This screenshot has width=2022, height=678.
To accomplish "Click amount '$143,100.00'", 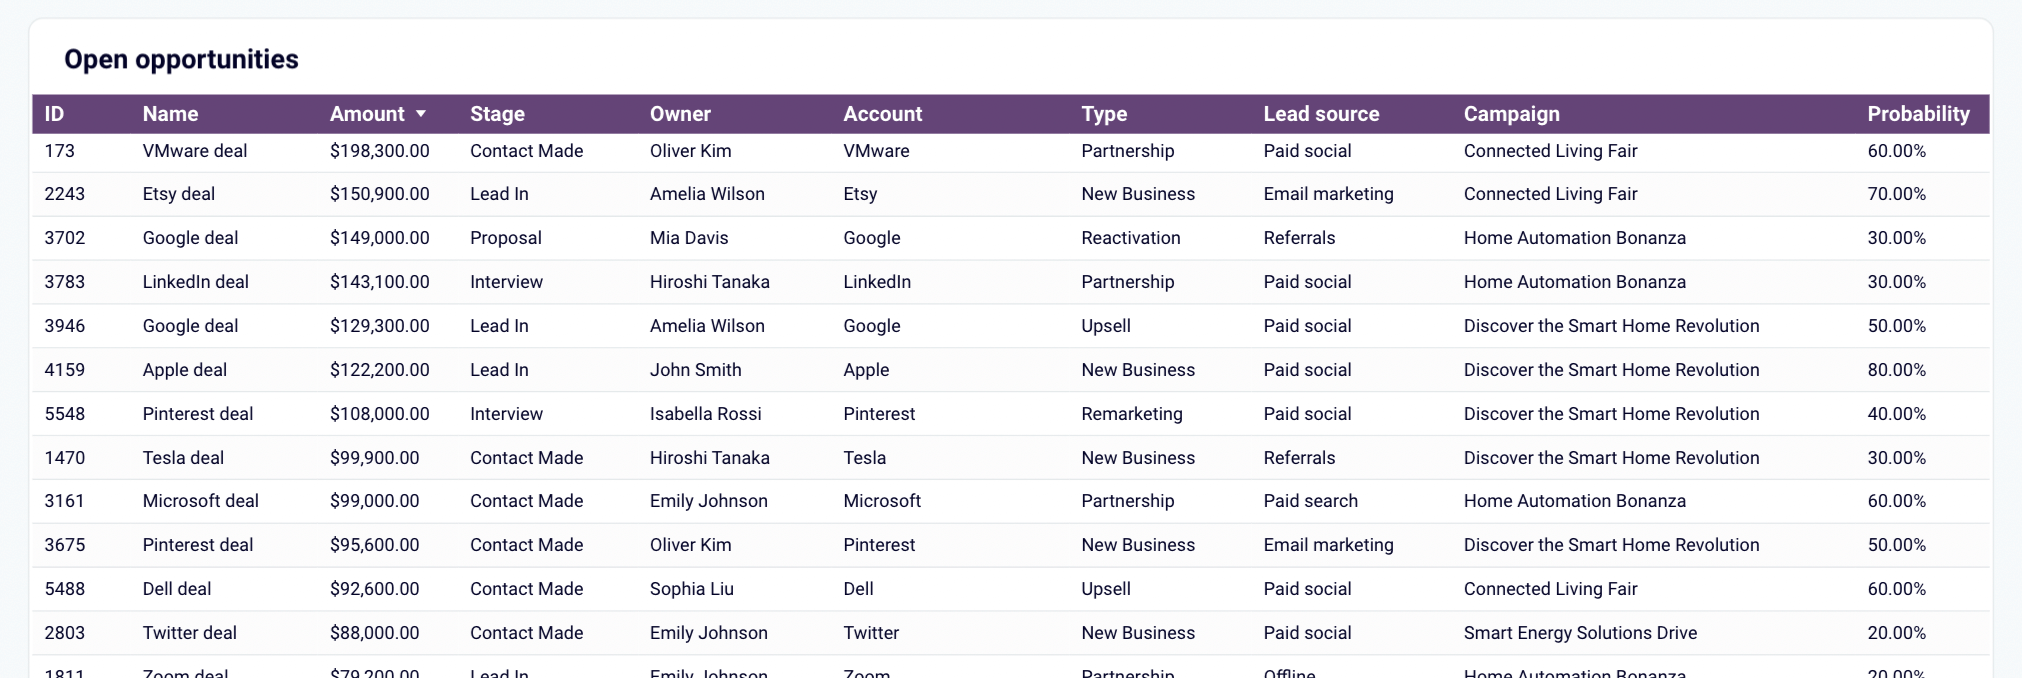I will (x=380, y=282).
